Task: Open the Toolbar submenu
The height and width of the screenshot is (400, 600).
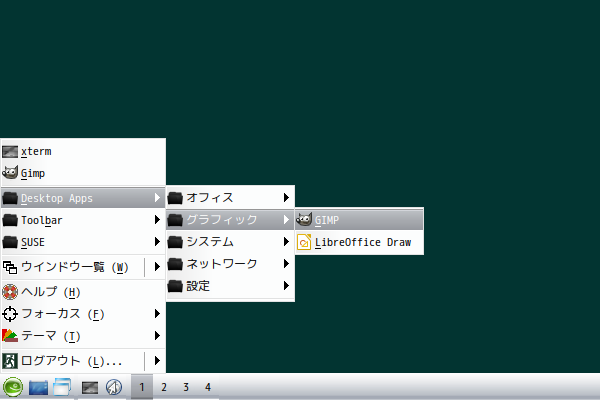Action: pyautogui.click(x=83, y=220)
